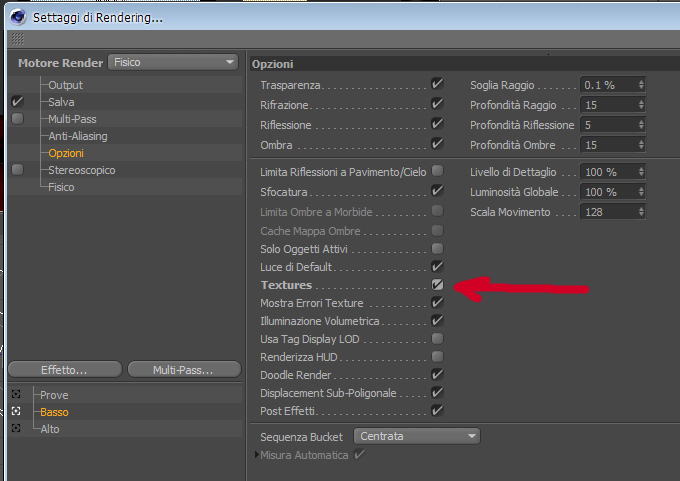The image size is (680, 481).
Task: Select the Prove render preset
Action: 54,395
